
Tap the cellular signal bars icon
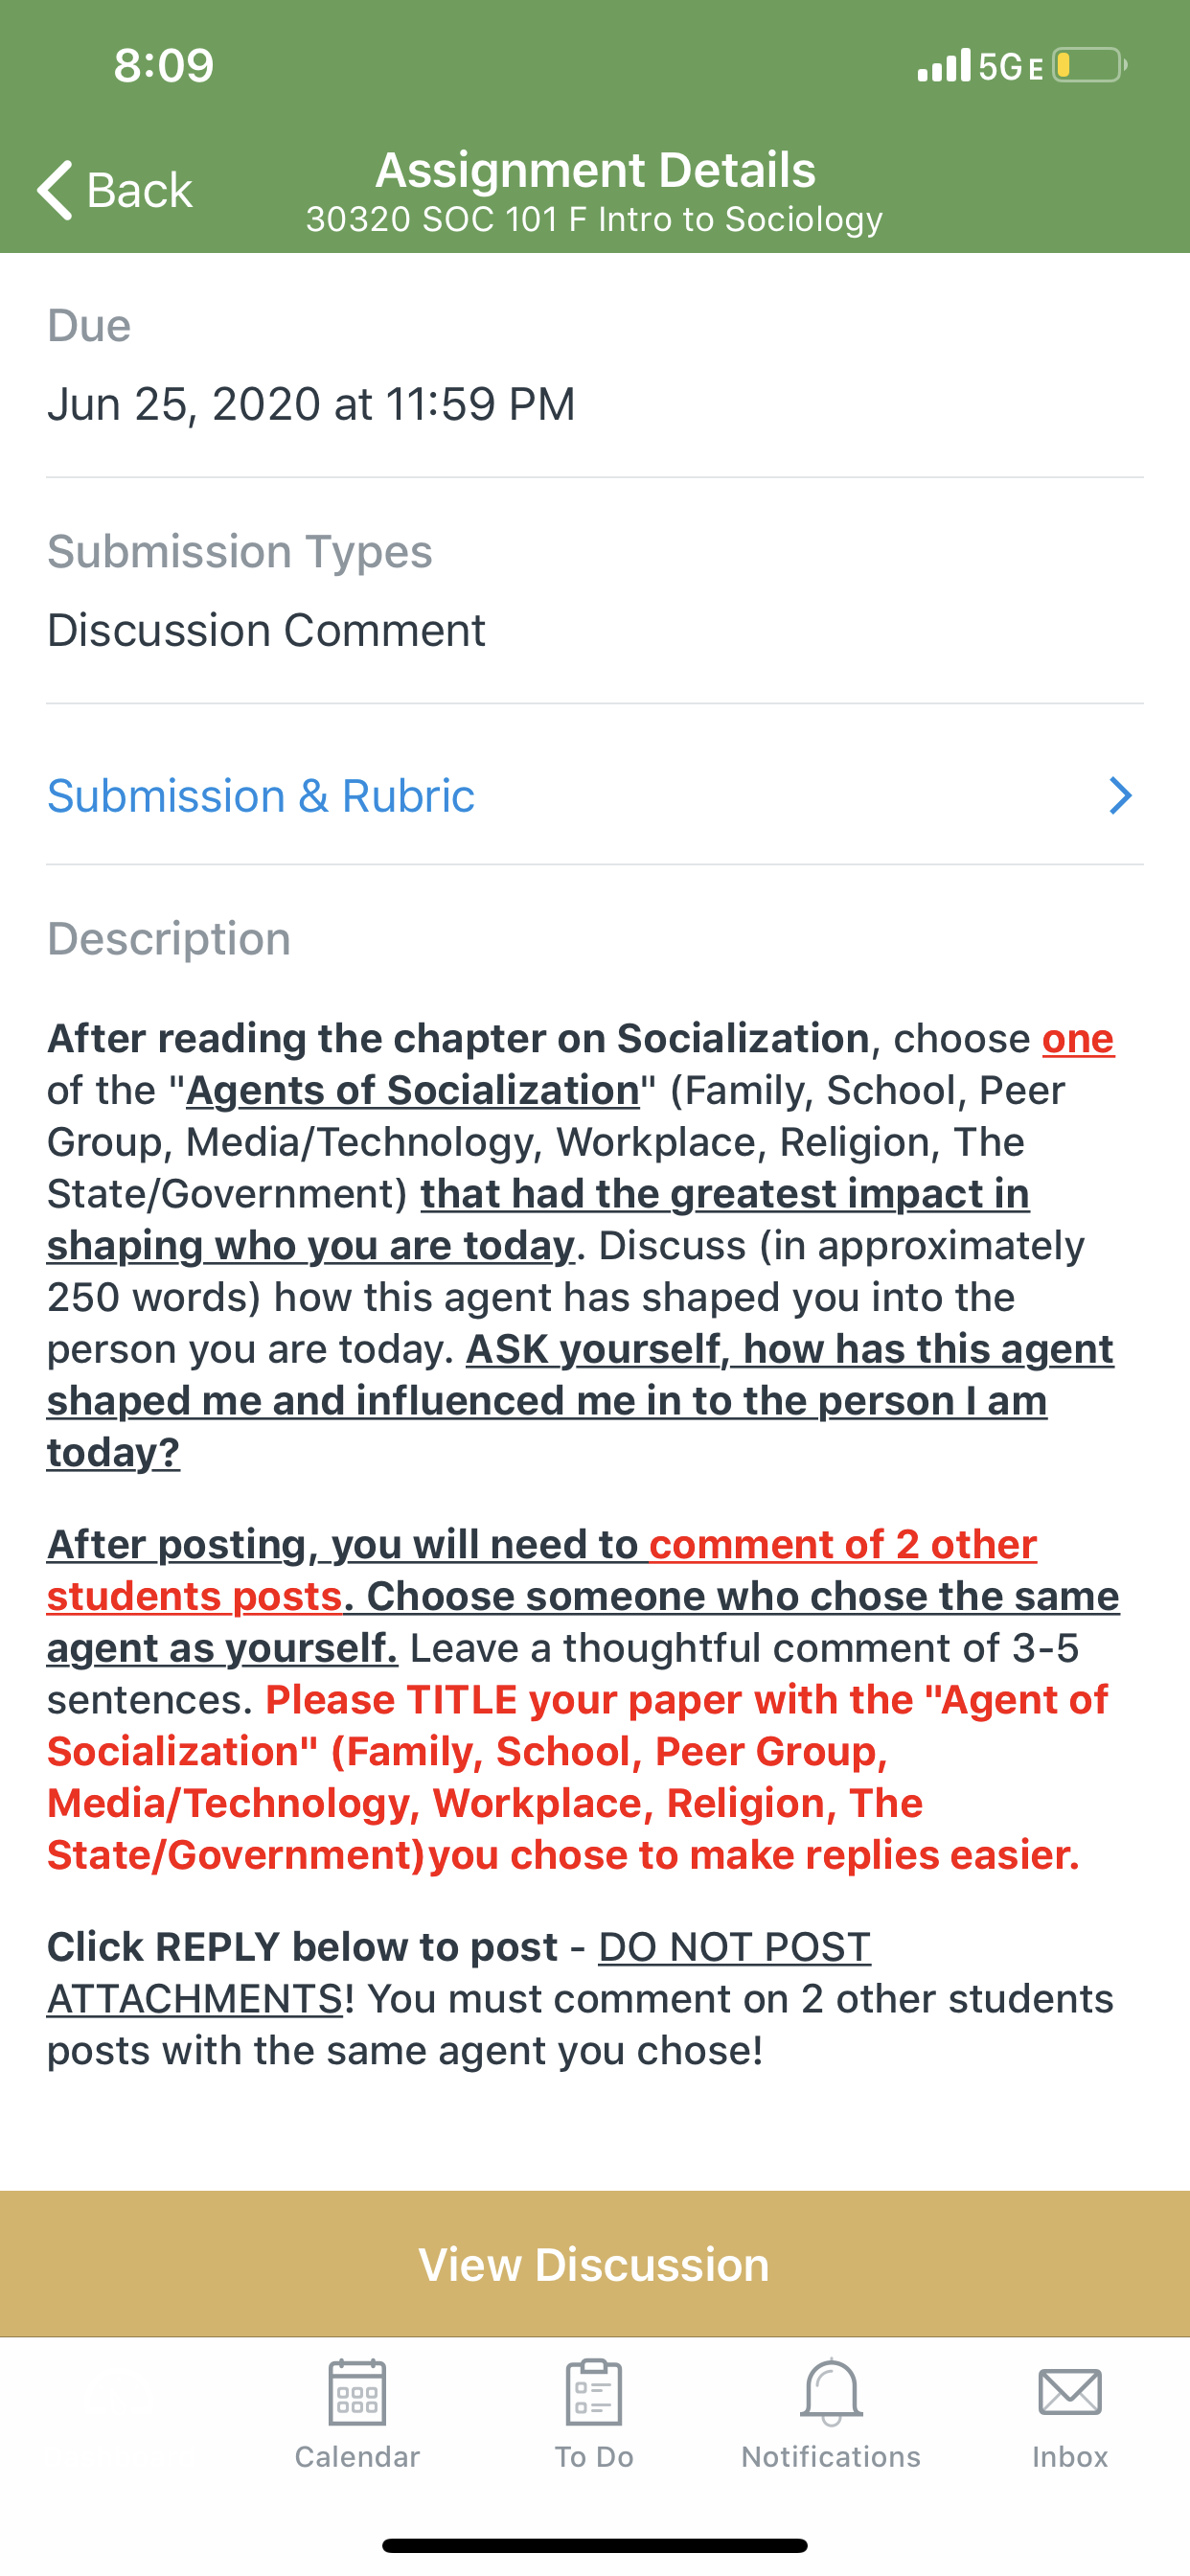[x=943, y=65]
